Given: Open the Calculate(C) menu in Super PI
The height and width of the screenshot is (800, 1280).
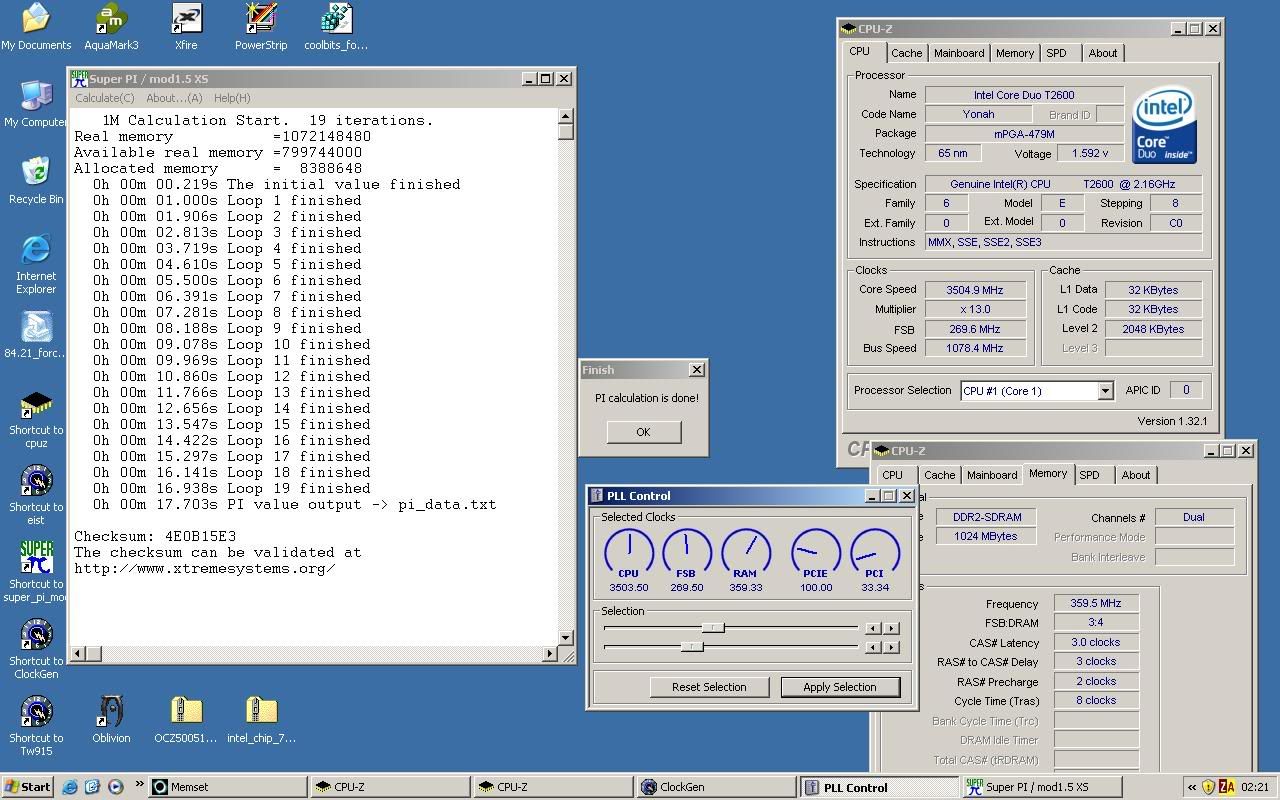Looking at the screenshot, I should coord(104,98).
